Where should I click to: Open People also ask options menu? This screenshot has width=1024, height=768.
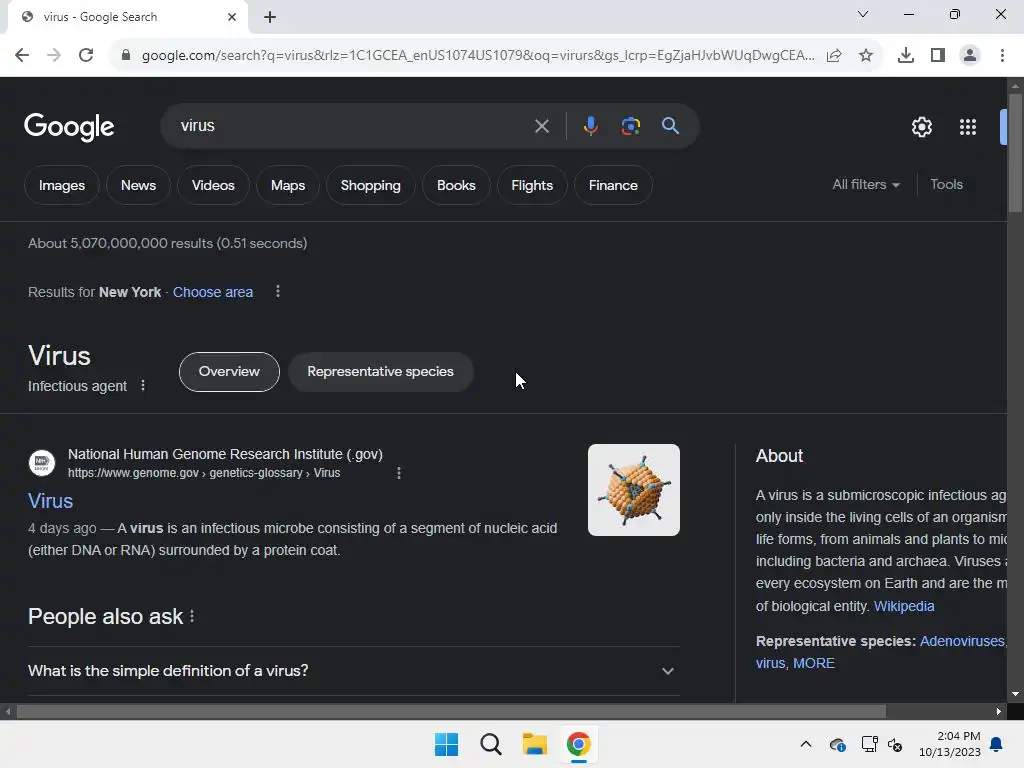coord(192,616)
